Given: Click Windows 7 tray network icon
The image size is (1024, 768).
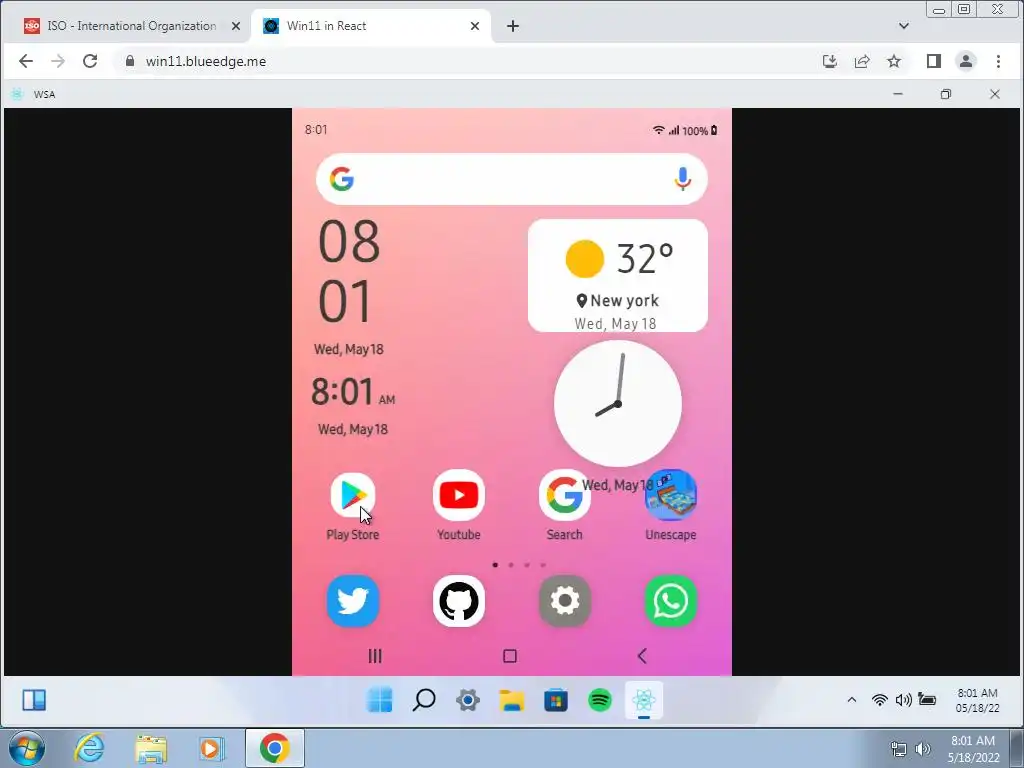Looking at the screenshot, I should (x=899, y=749).
